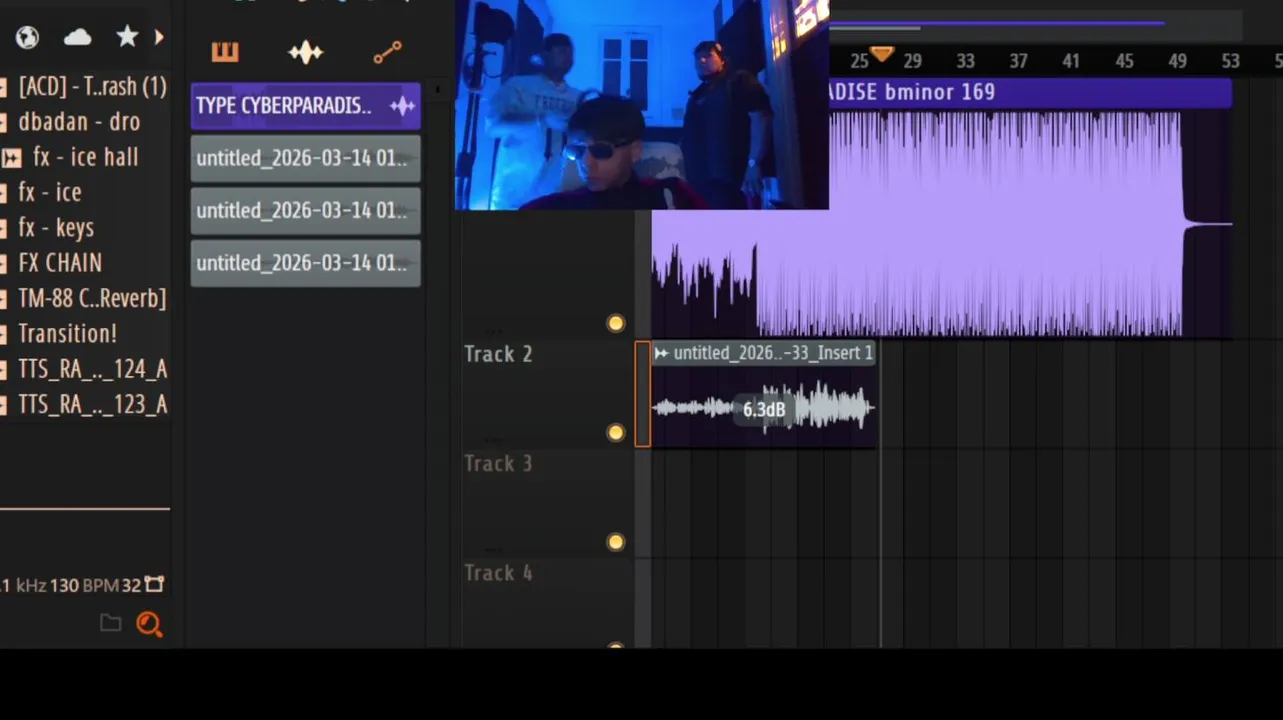Jump to bar 29 on the timeline ruler
The height and width of the screenshot is (720, 1283).
coord(912,61)
